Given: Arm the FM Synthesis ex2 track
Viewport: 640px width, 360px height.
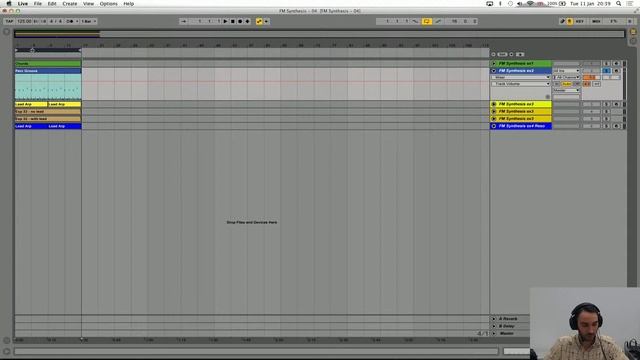Looking at the screenshot, I should point(616,71).
